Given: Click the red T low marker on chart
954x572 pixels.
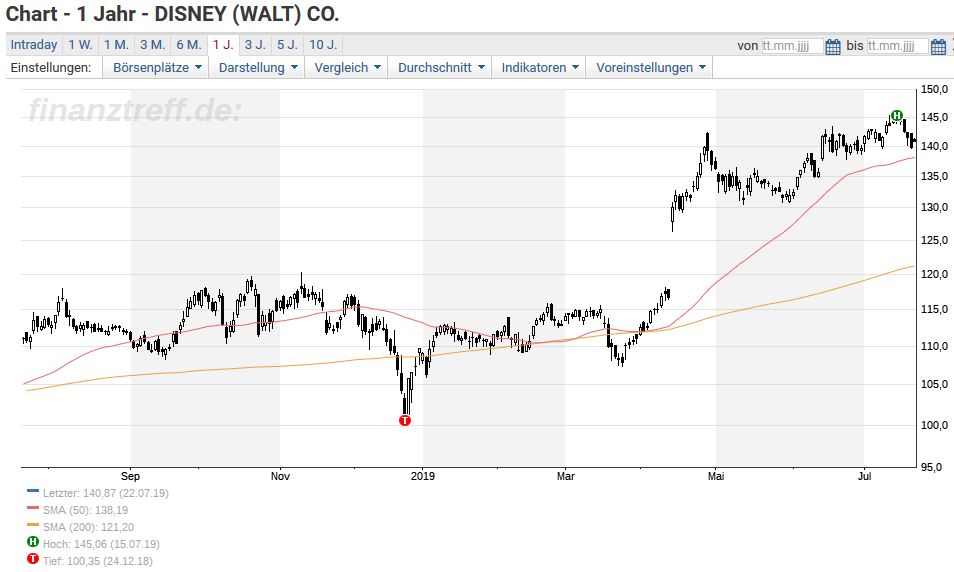Looking at the screenshot, I should click(x=405, y=420).
